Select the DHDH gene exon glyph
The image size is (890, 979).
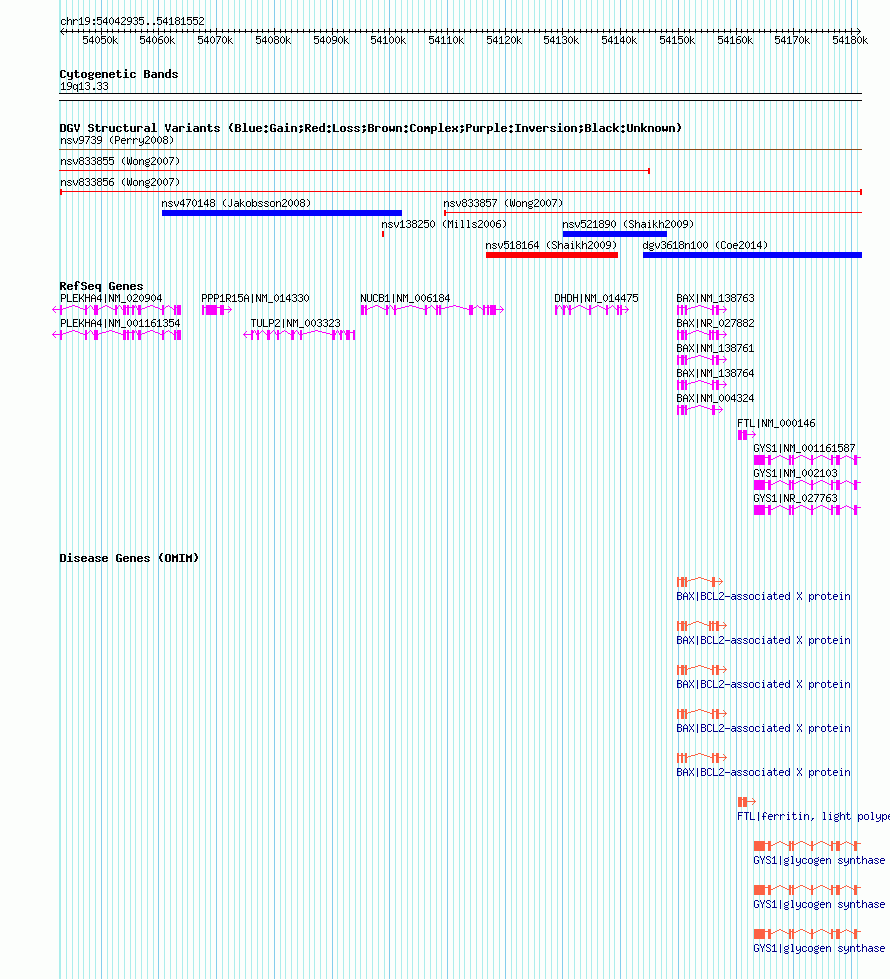[x=592, y=310]
